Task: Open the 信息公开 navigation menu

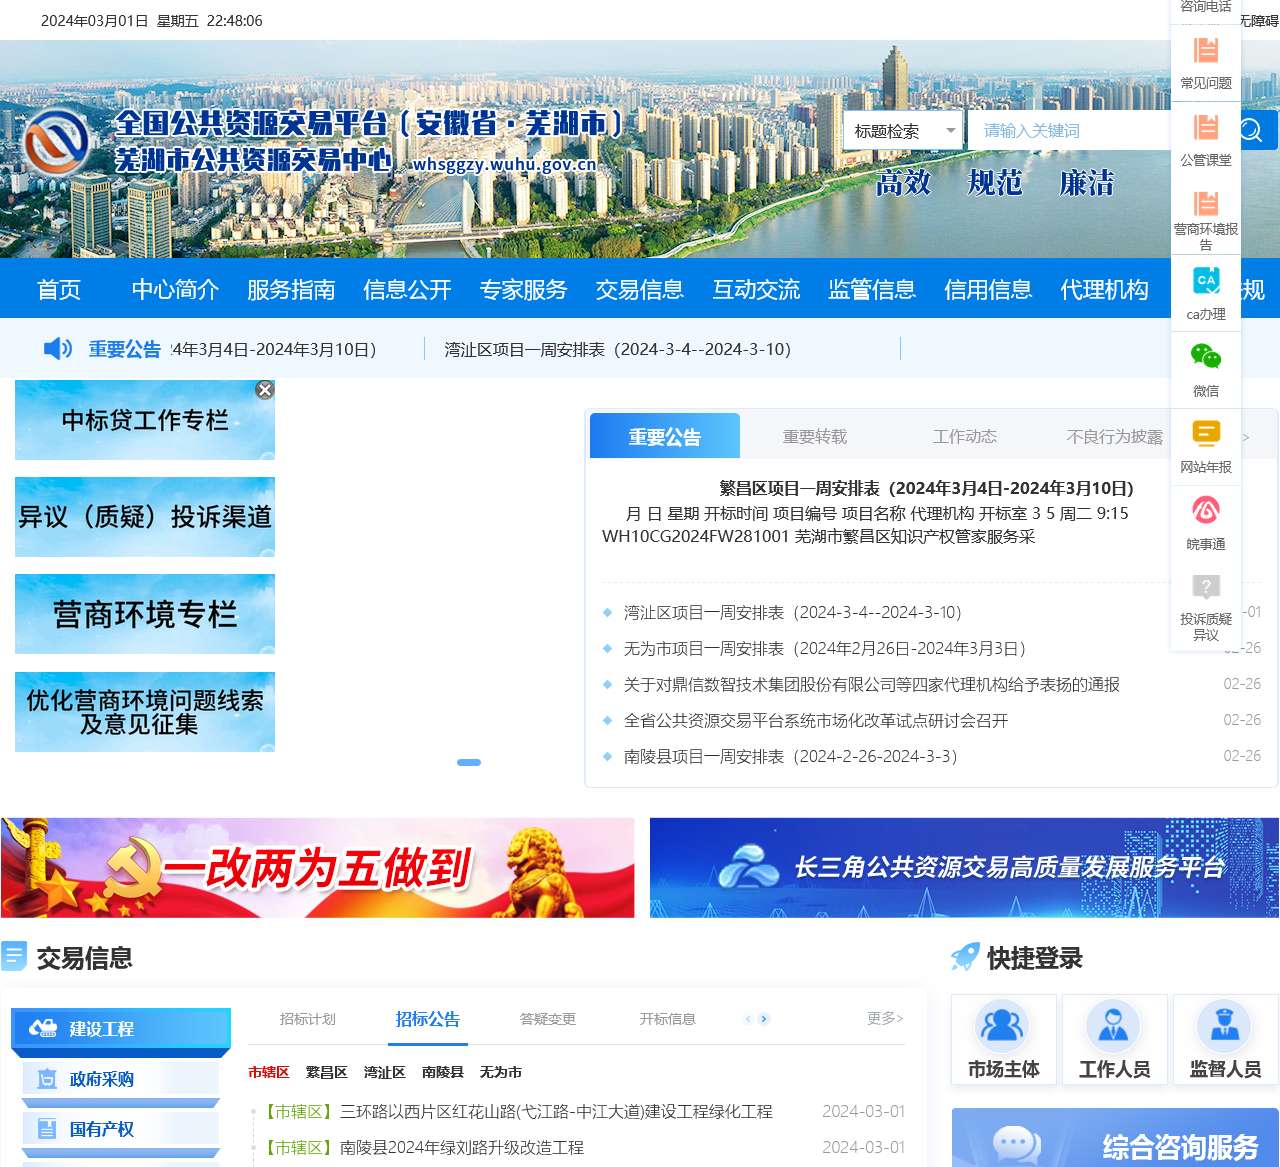Action: [407, 289]
